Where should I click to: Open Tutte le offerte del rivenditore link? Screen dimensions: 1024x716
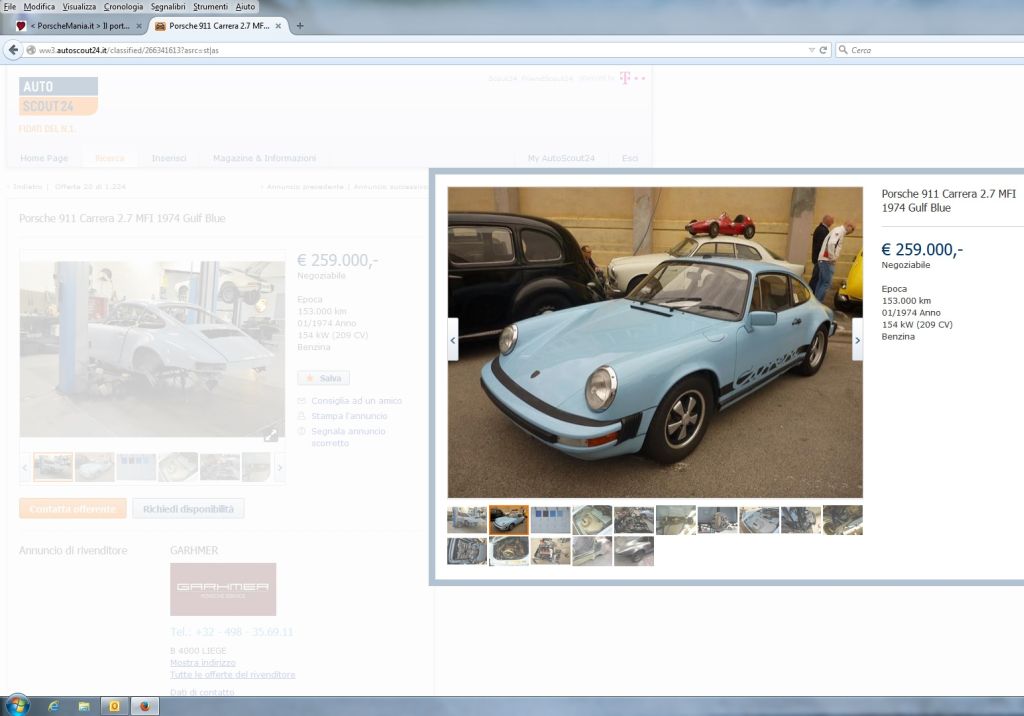coord(232,674)
